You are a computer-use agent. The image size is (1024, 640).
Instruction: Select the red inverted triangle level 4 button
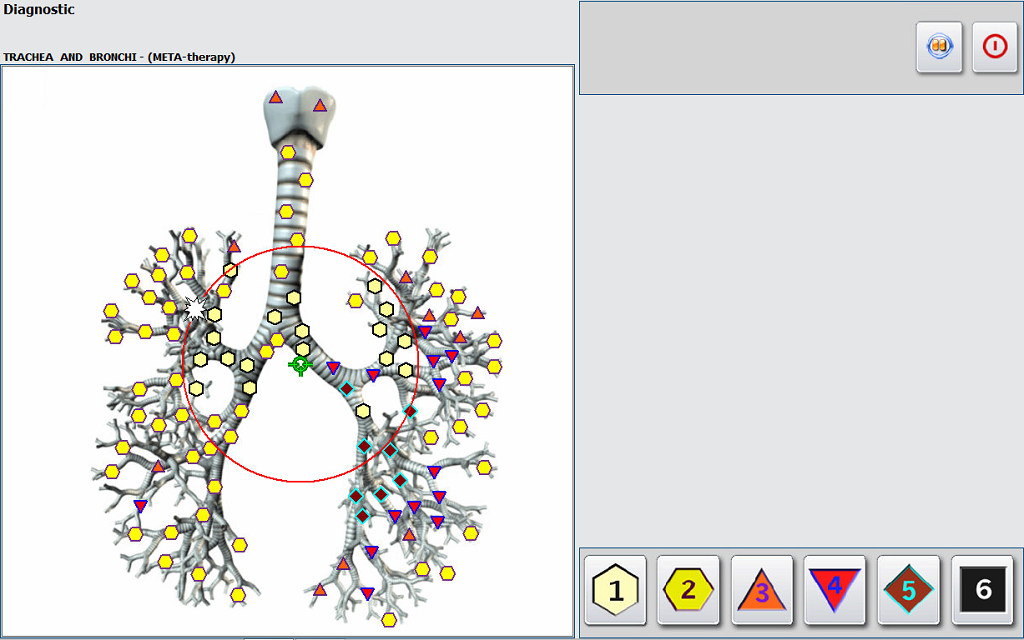click(x=835, y=589)
